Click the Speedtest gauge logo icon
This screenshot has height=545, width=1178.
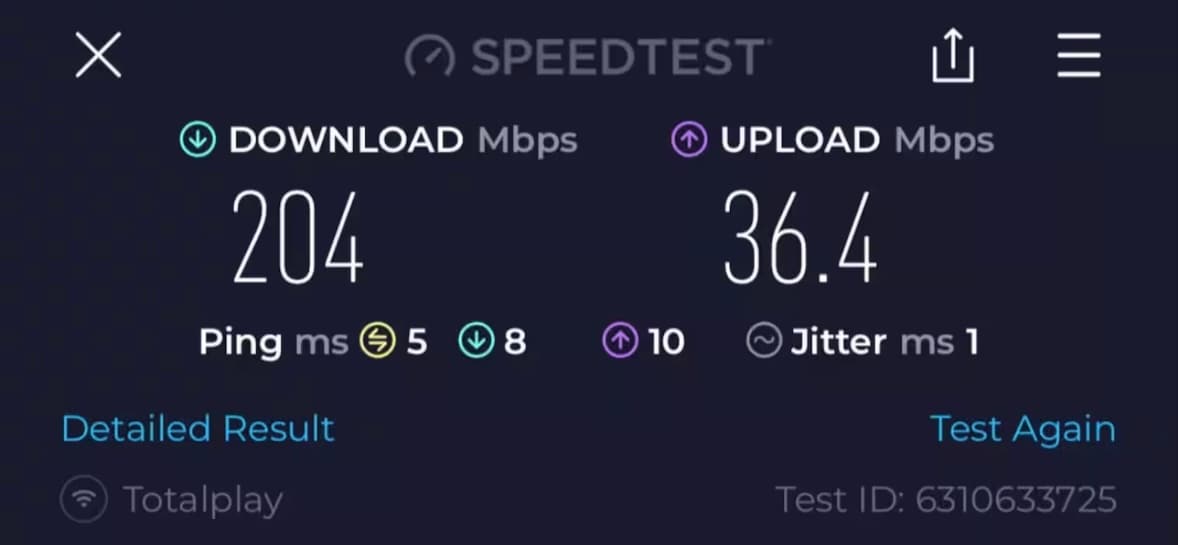[430, 57]
